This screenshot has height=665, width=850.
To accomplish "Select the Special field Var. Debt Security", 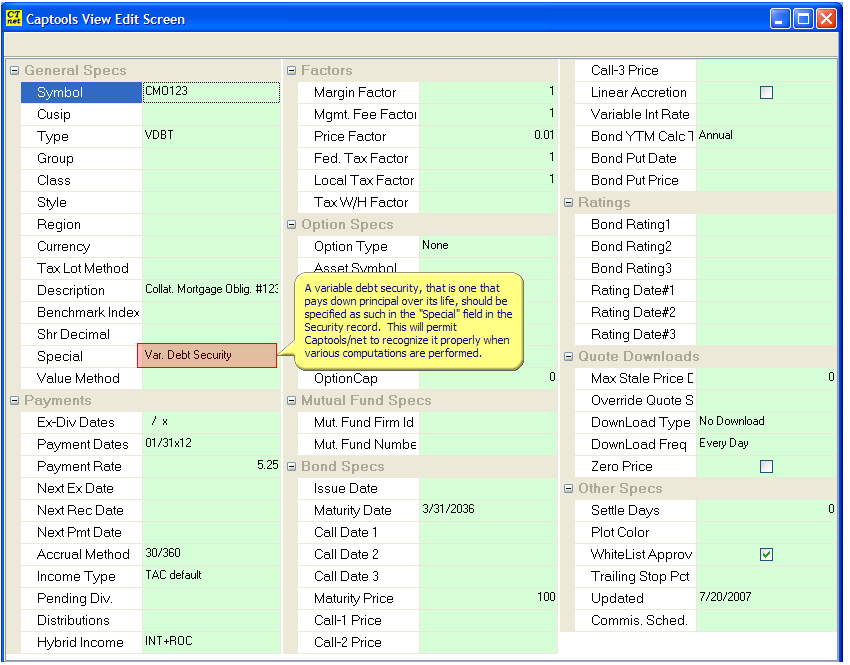I will [206, 355].
